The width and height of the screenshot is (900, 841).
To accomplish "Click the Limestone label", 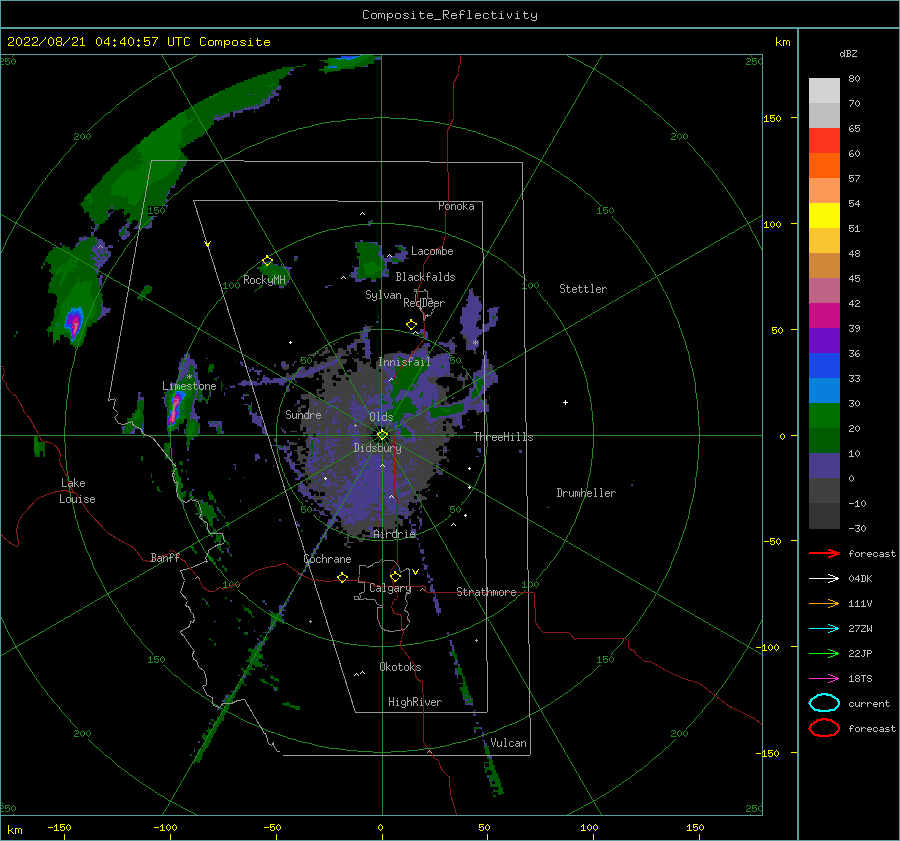I will [x=189, y=386].
